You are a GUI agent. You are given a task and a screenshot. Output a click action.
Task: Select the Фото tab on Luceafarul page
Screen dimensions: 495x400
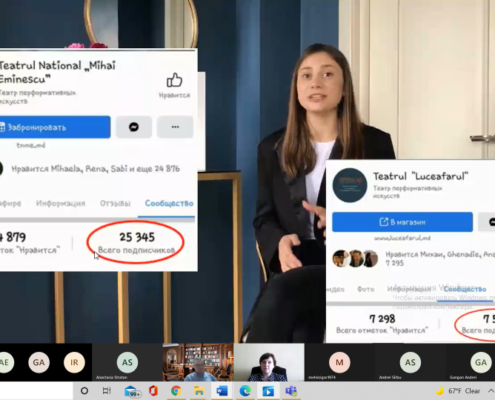pyautogui.click(x=366, y=289)
